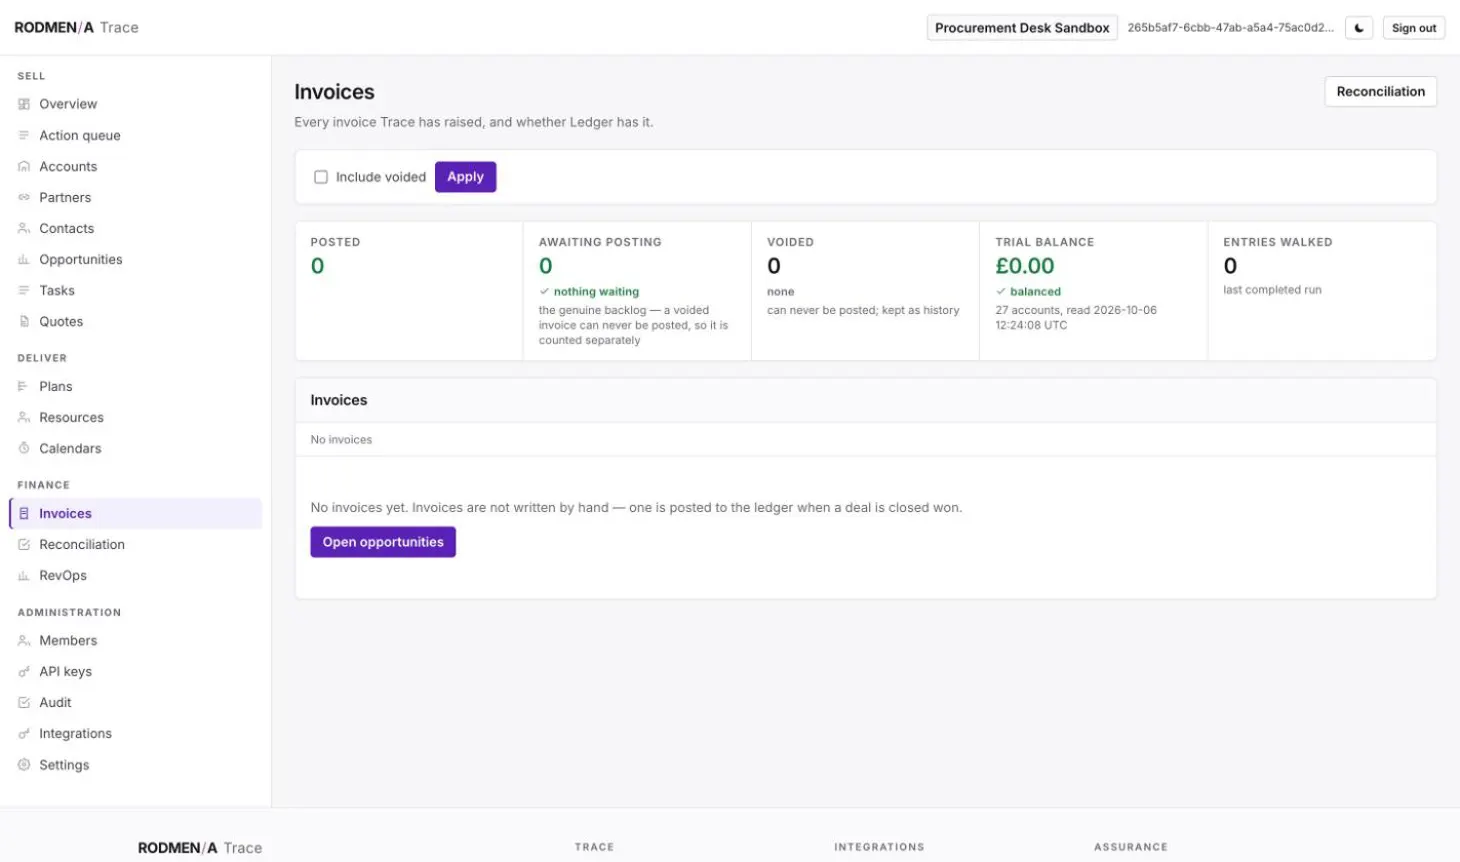The width and height of the screenshot is (1460, 862).
Task: Click the Reconciliation checkbox icon in sidebar
Action: pos(24,544)
